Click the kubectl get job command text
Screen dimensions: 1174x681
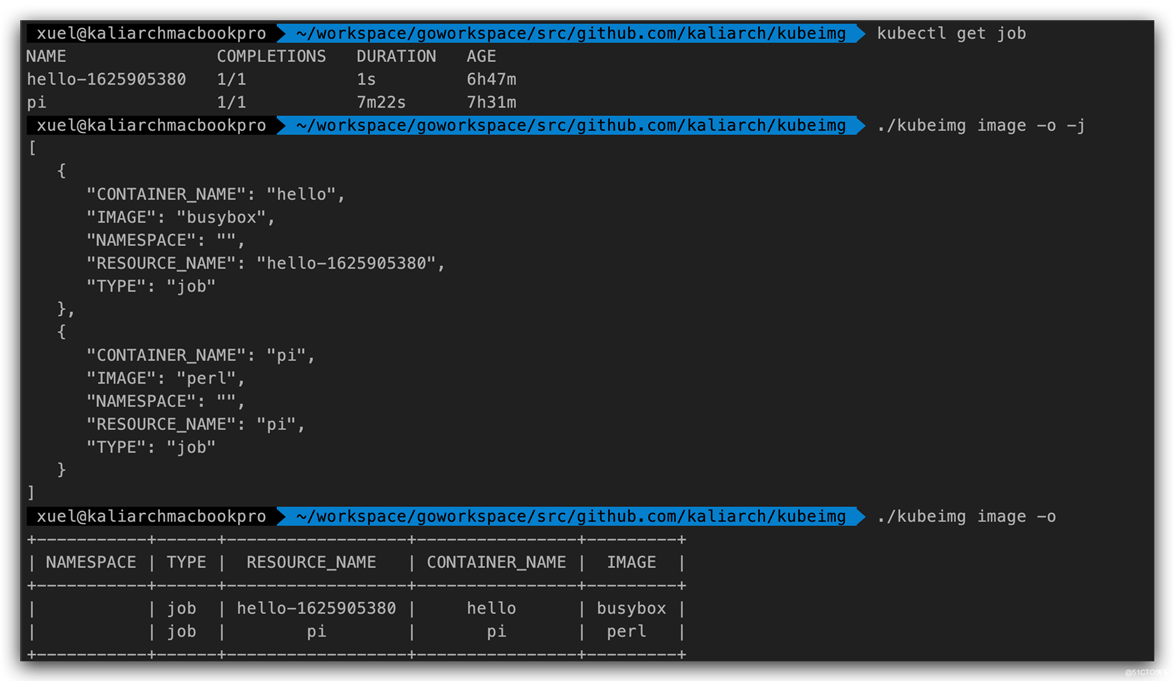click(951, 34)
